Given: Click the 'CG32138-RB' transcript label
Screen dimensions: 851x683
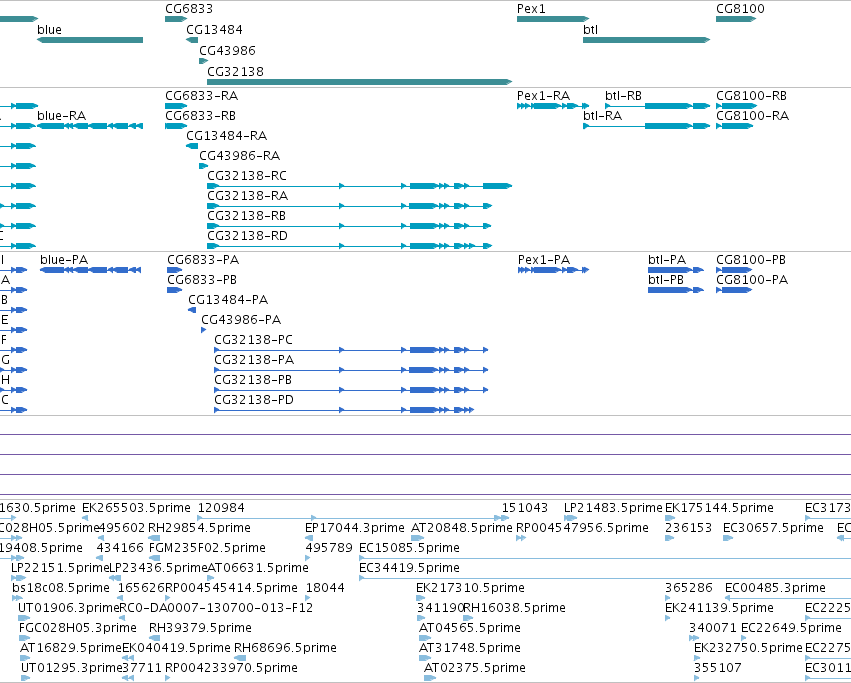Looking at the screenshot, I should pyautogui.click(x=246, y=216).
